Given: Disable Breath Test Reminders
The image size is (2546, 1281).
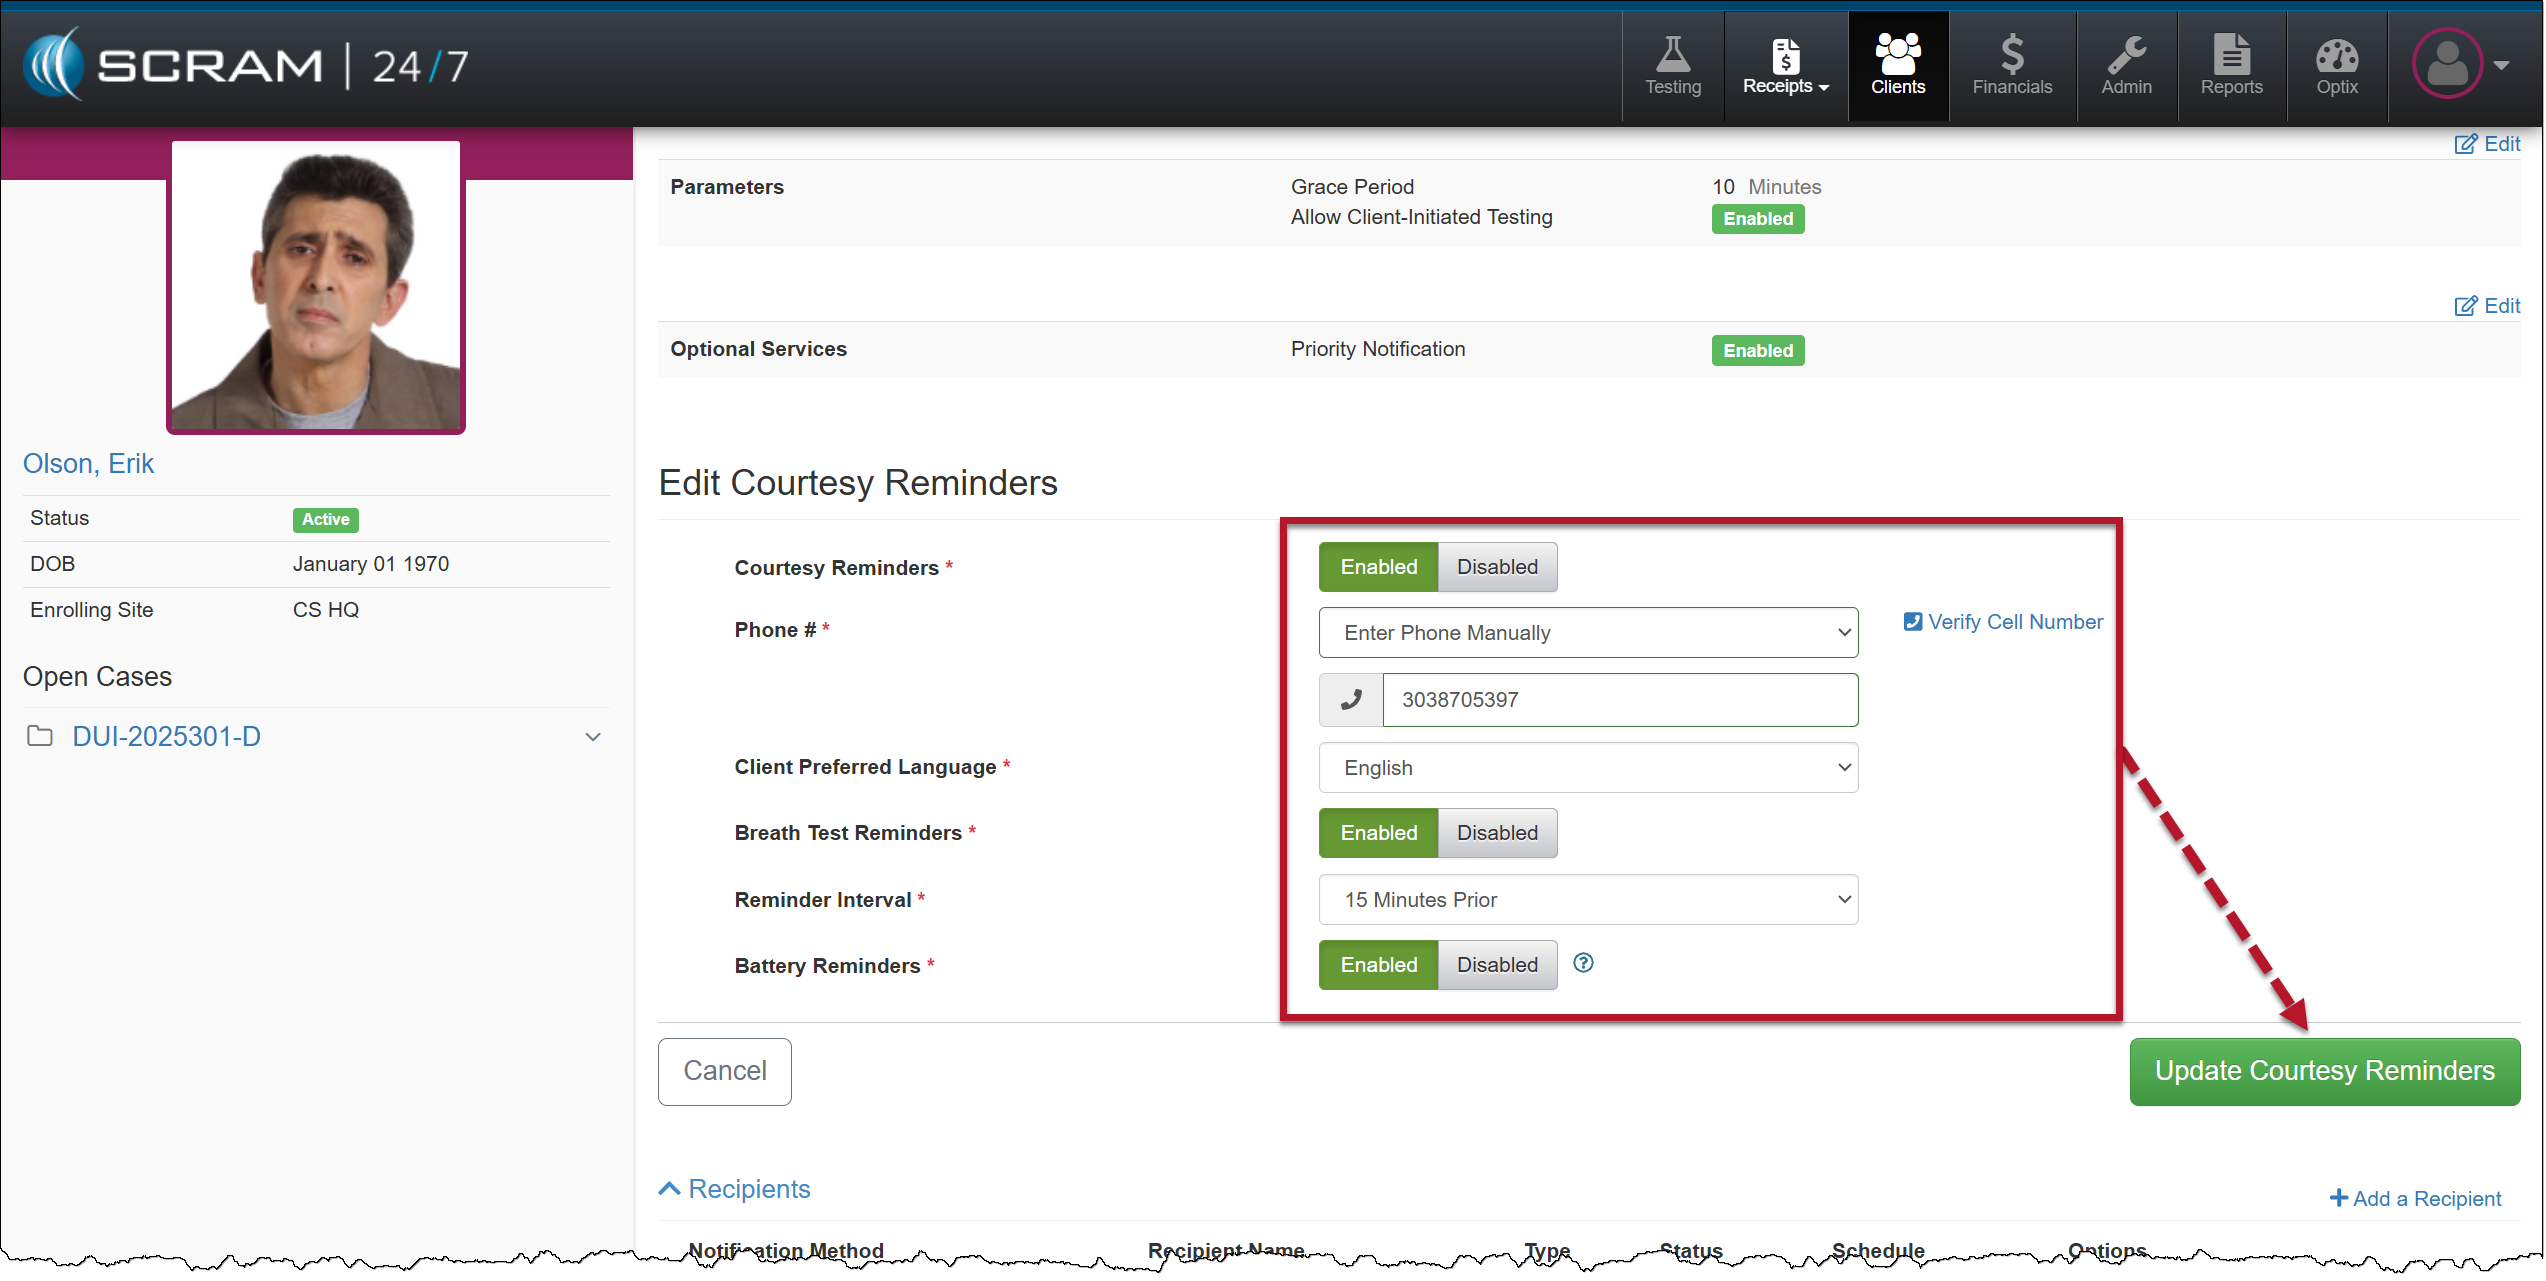Looking at the screenshot, I should (x=1496, y=833).
